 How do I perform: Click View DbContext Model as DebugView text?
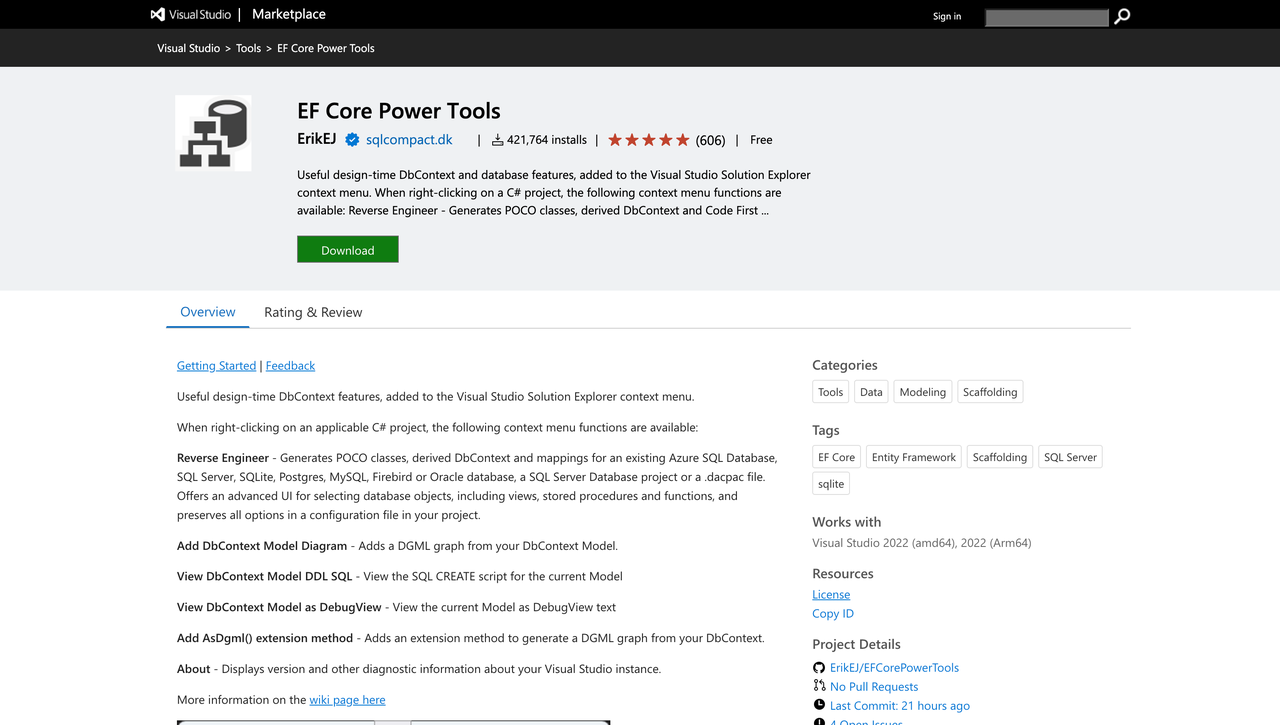tap(279, 607)
